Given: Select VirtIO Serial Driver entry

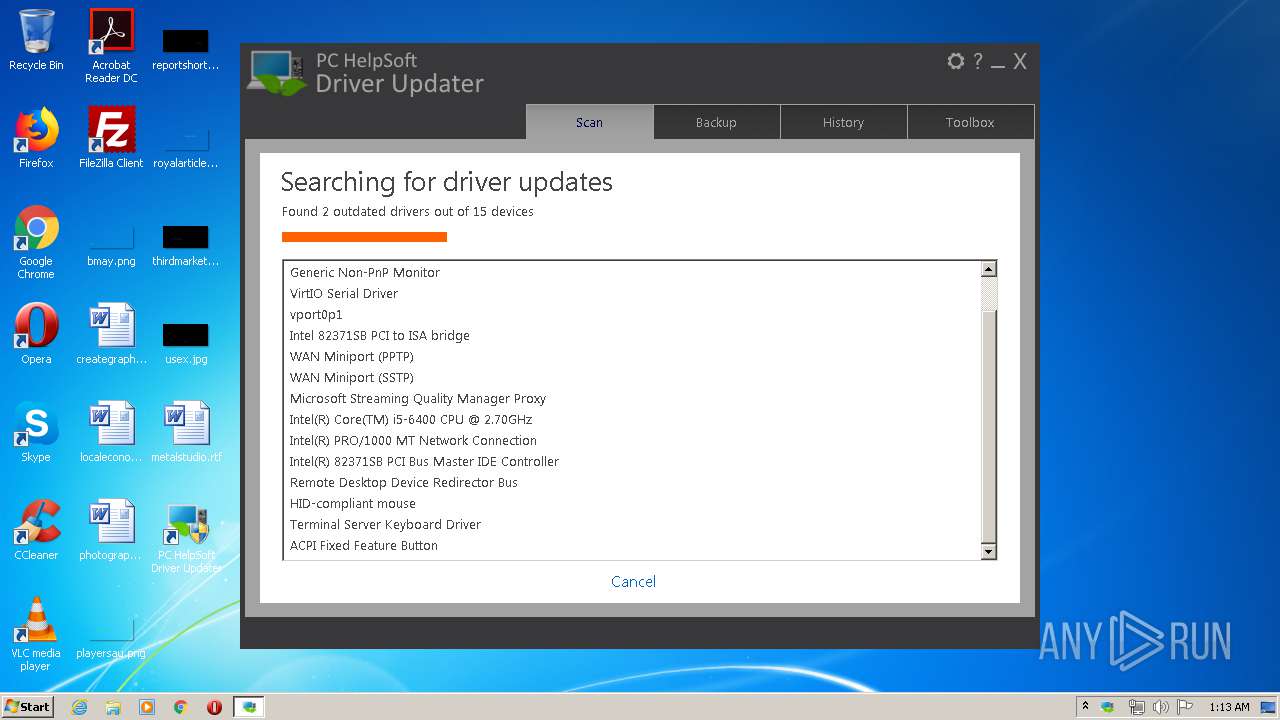Looking at the screenshot, I should (344, 293).
